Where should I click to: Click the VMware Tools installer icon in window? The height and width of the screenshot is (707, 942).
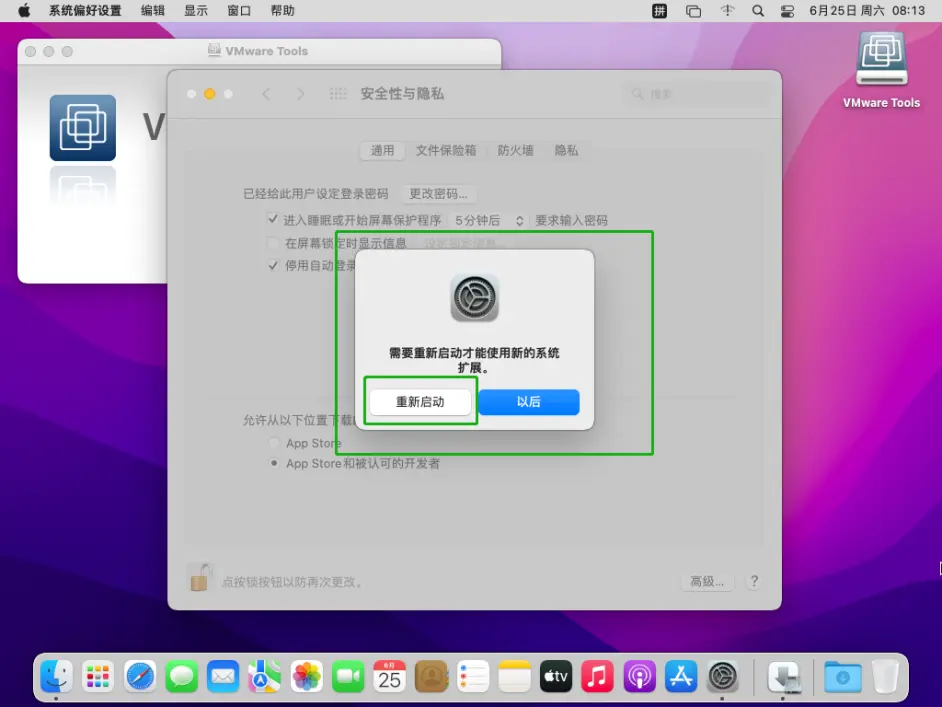pyautogui.click(x=83, y=128)
